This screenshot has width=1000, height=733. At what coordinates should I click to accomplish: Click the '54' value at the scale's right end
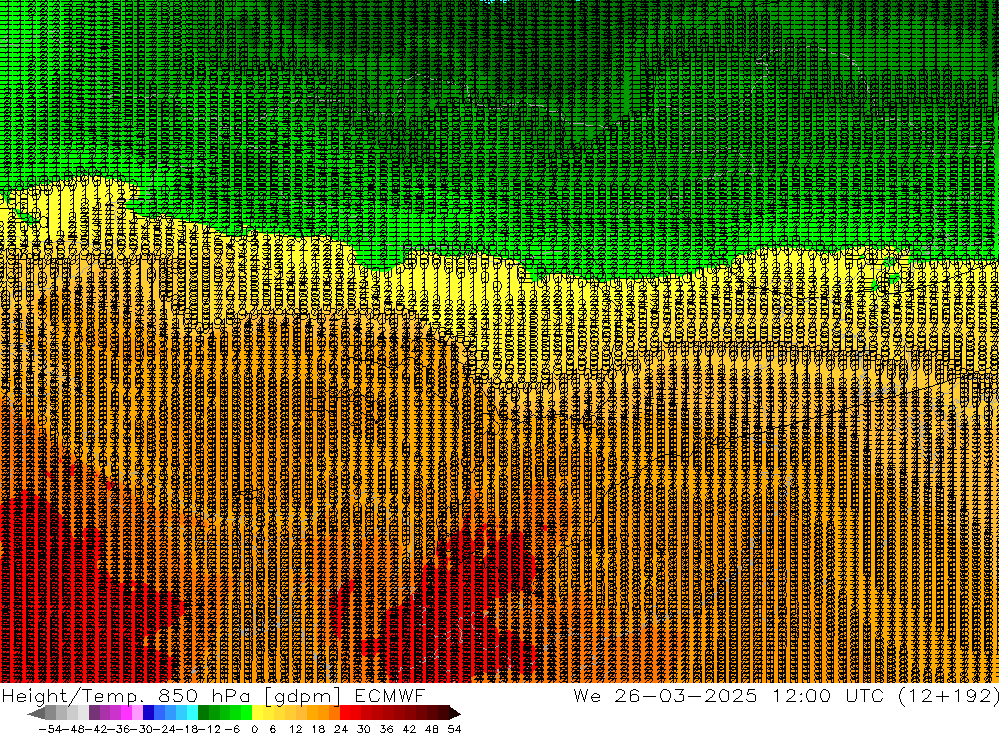454,729
